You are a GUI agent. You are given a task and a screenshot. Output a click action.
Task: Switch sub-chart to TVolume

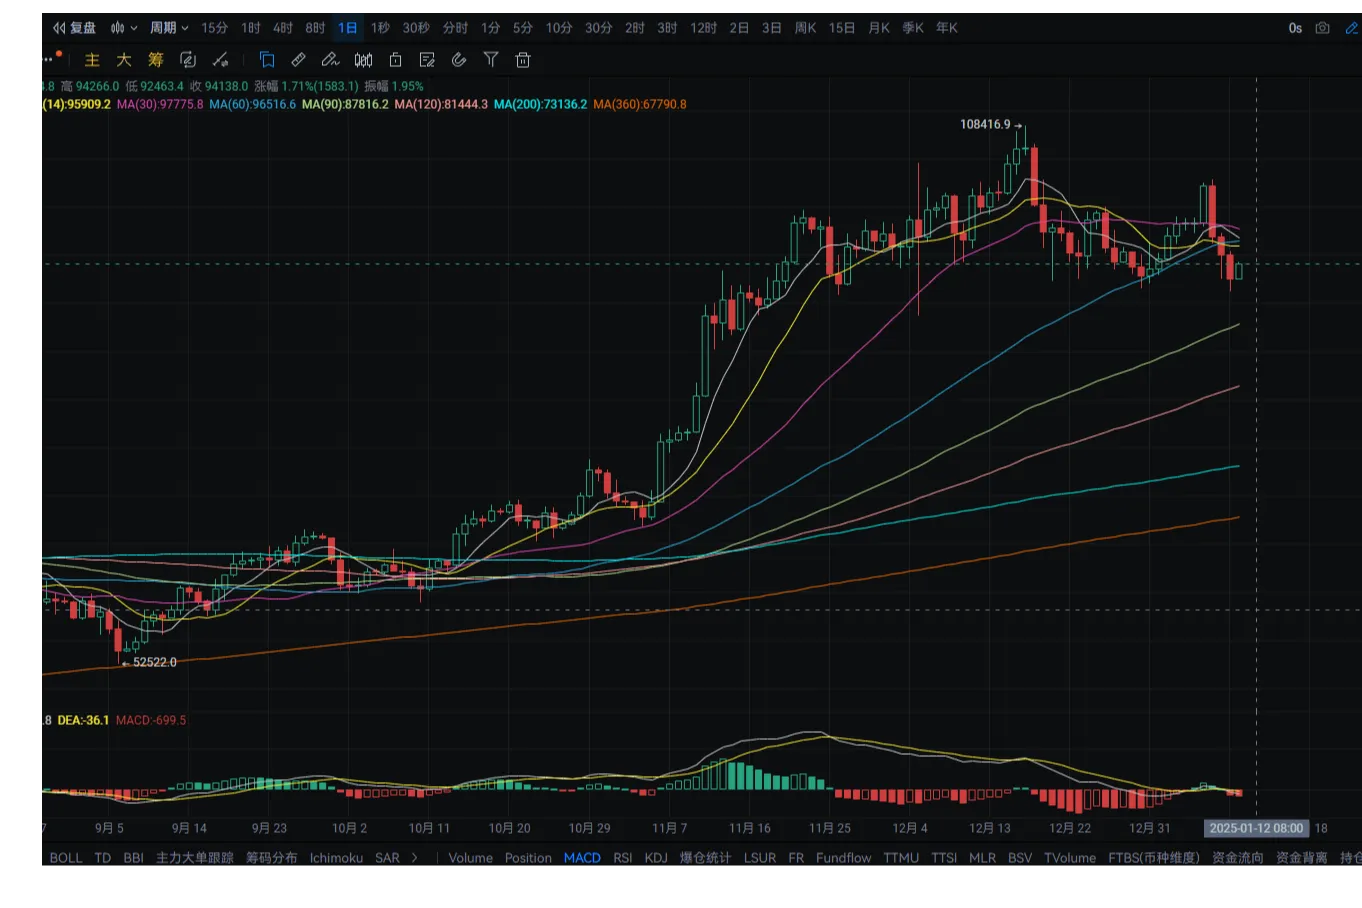[1070, 858]
